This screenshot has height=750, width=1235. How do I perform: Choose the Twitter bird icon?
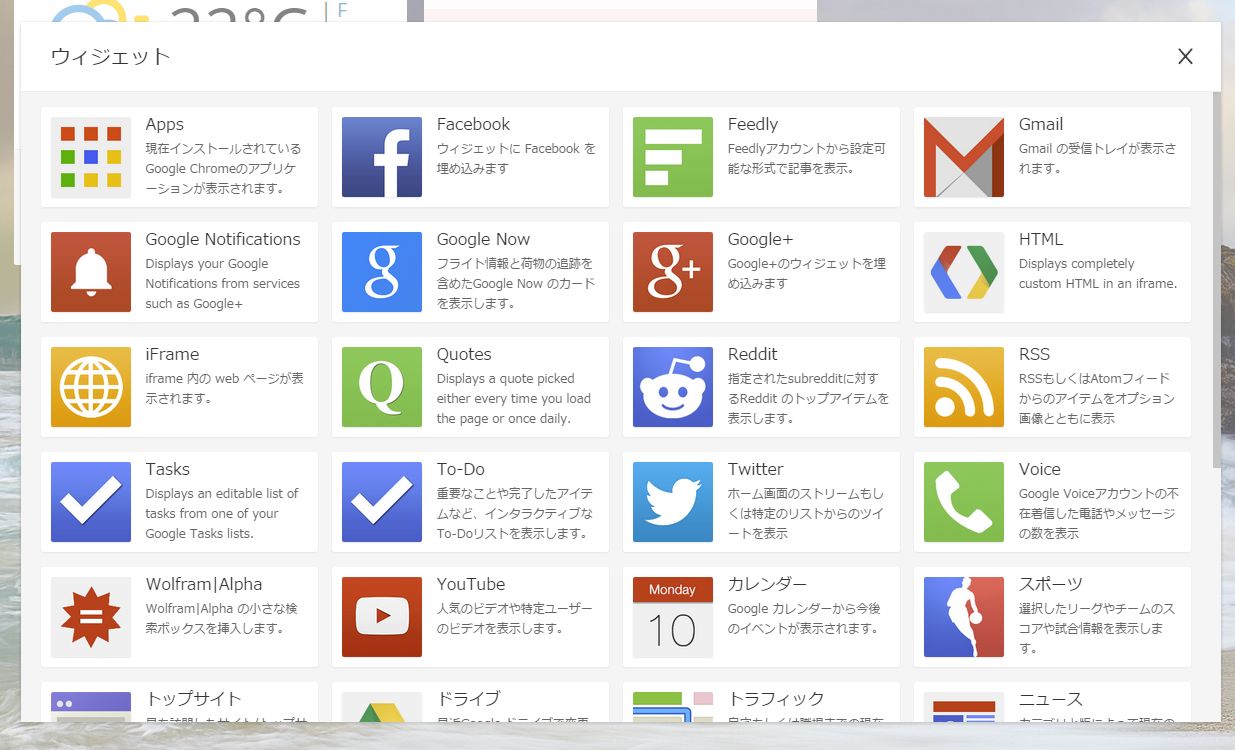(673, 502)
